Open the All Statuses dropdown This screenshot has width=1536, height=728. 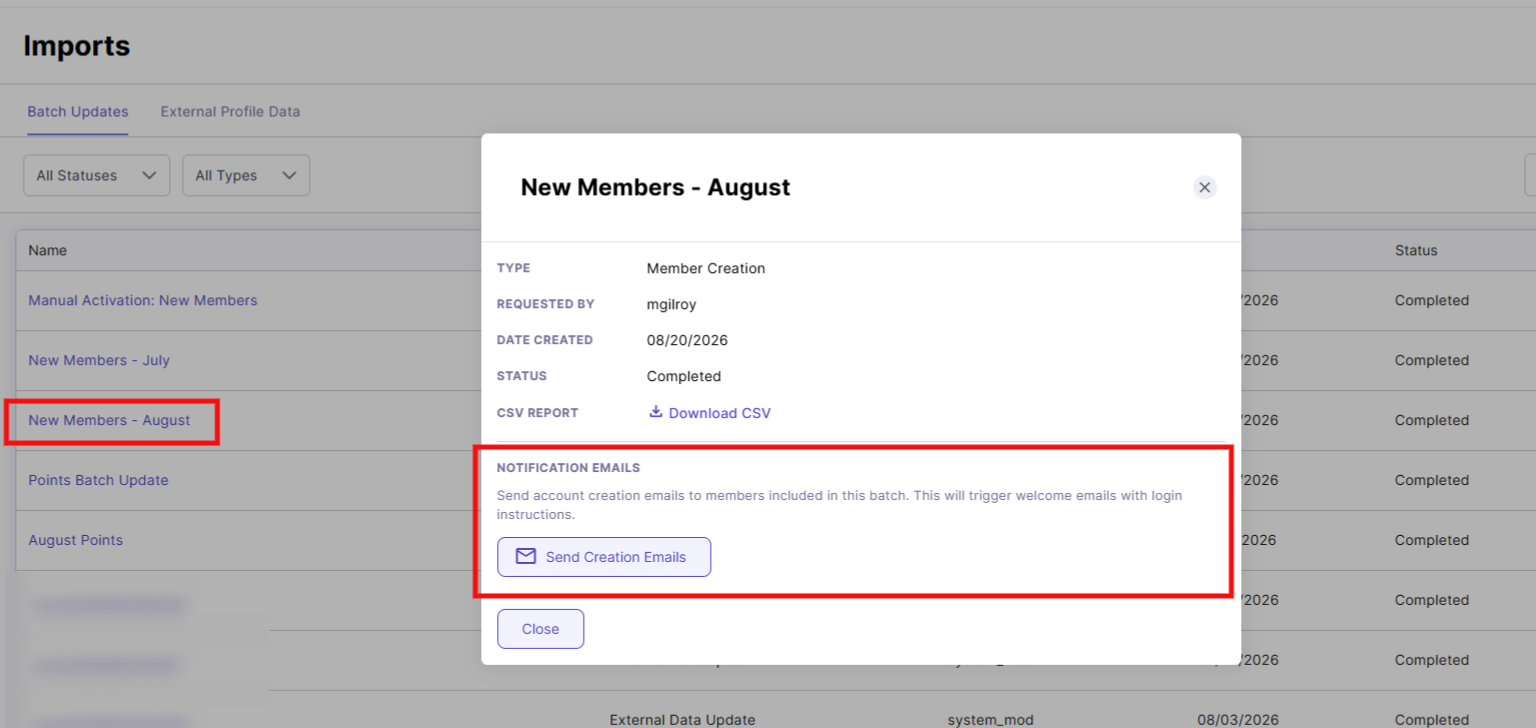point(97,175)
